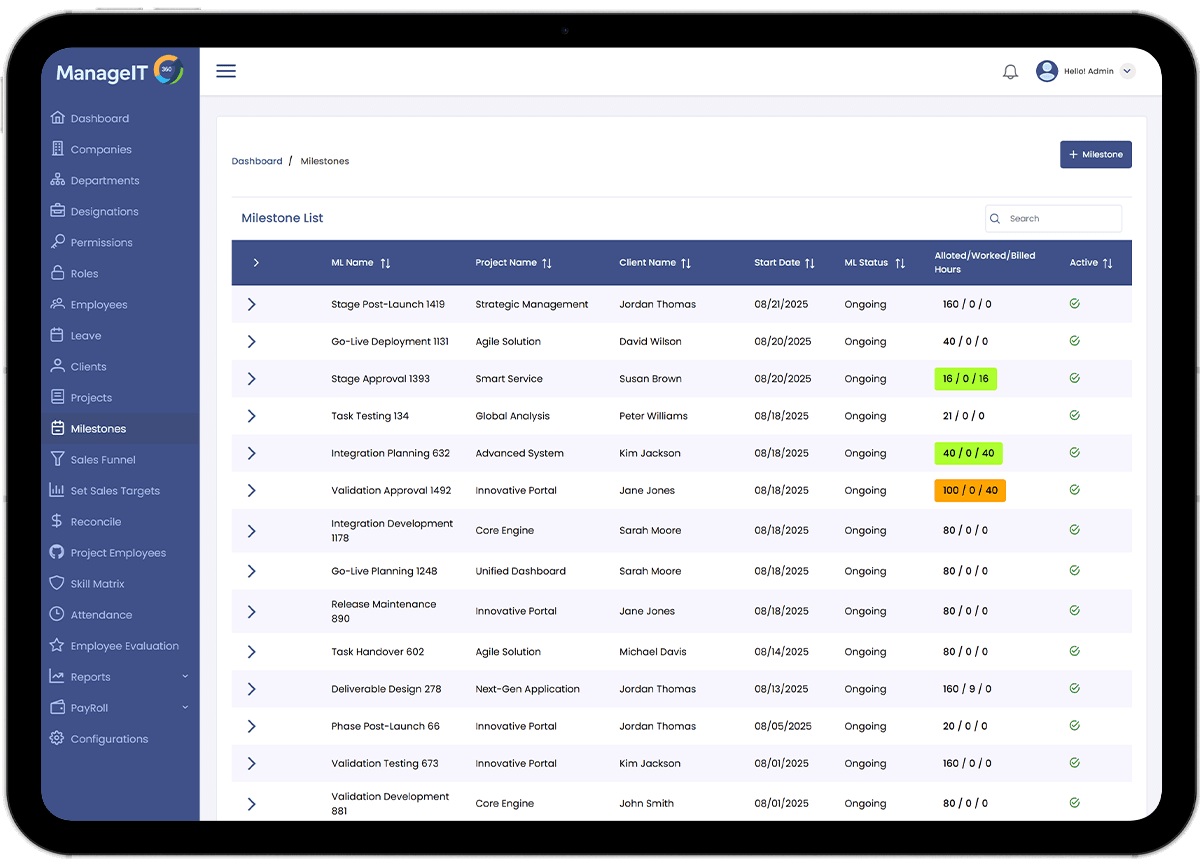Toggle active status for Task Handover 602
The image size is (1200, 866).
coord(1075,651)
